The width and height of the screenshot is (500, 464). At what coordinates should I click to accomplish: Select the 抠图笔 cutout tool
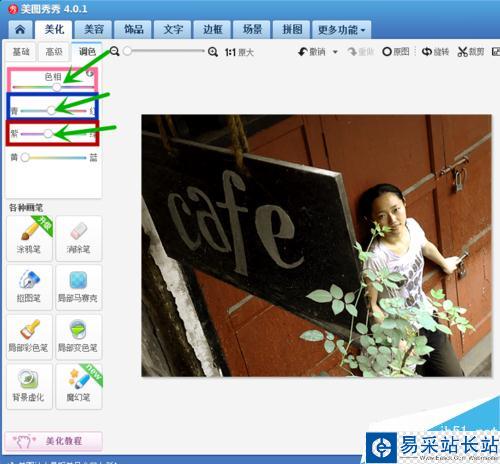(29, 287)
